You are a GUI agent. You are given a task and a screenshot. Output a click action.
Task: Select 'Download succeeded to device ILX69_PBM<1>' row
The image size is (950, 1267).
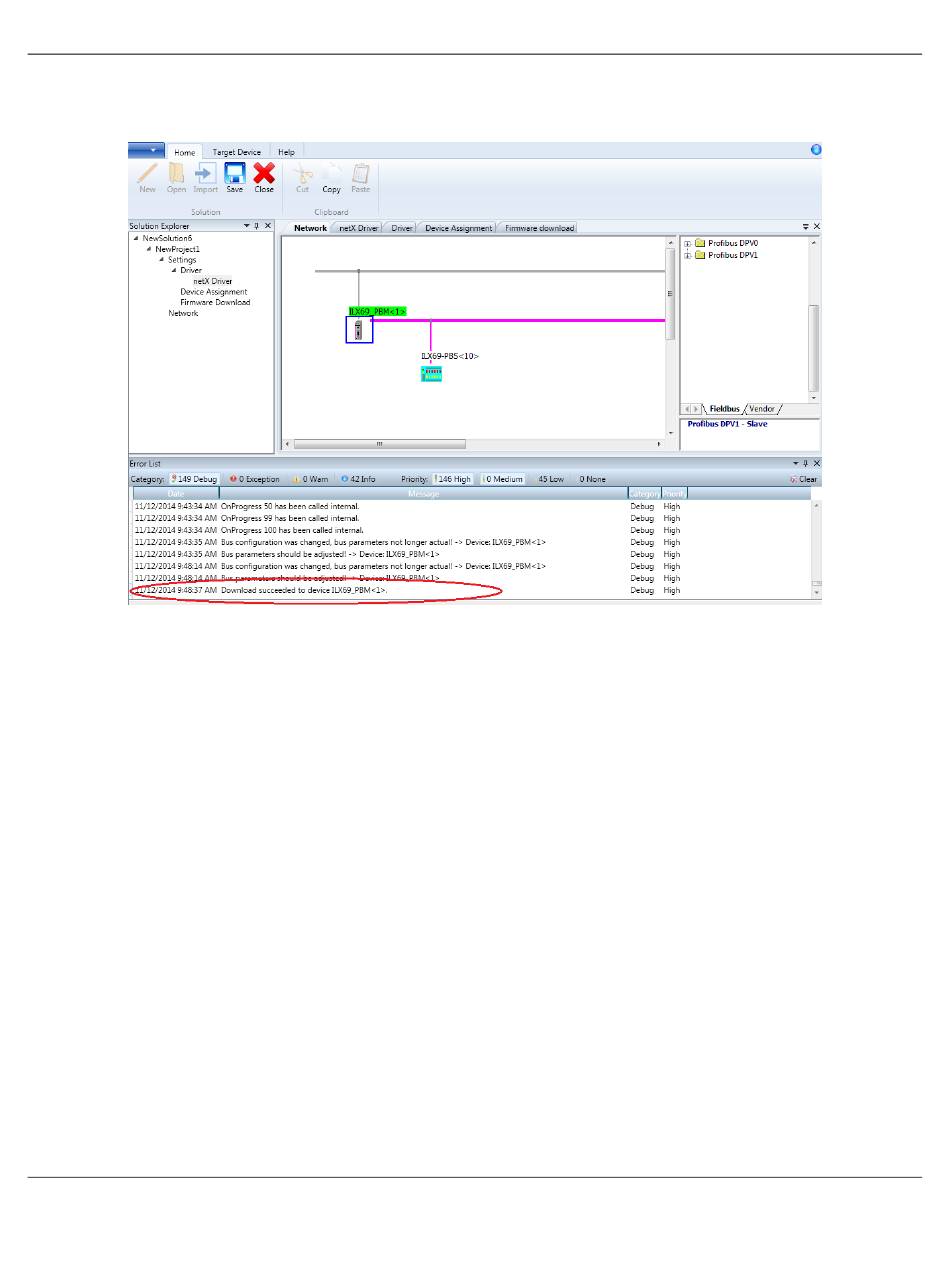click(x=471, y=590)
